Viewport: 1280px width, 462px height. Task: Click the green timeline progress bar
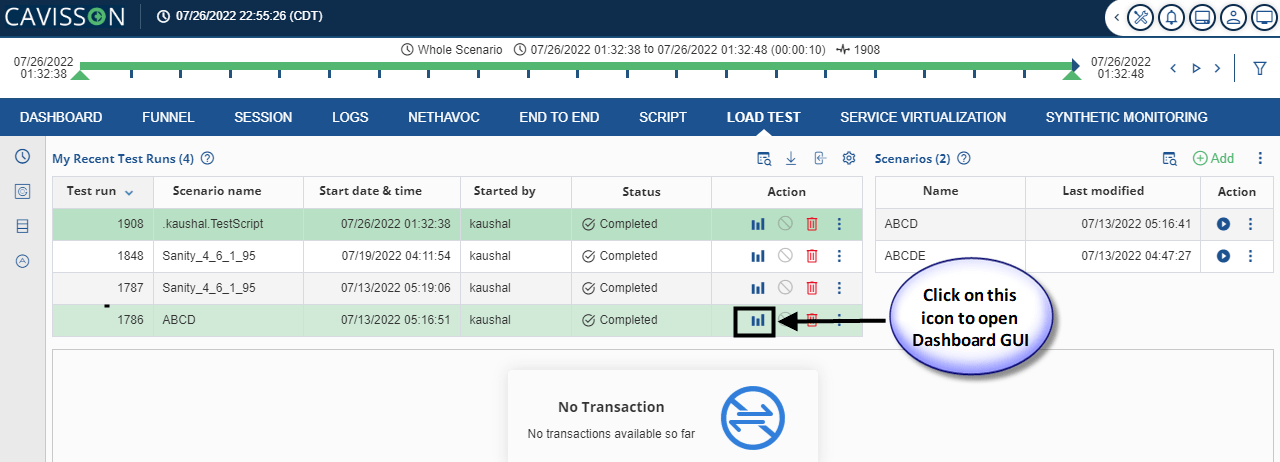[574, 65]
